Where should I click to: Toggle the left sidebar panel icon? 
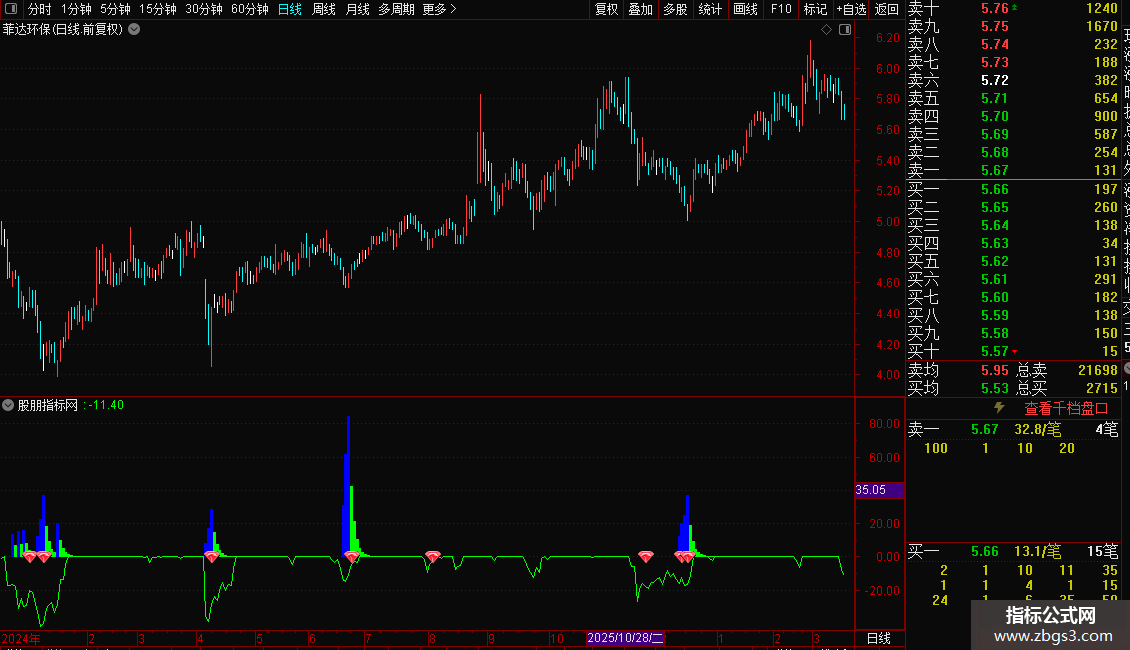click(11, 9)
